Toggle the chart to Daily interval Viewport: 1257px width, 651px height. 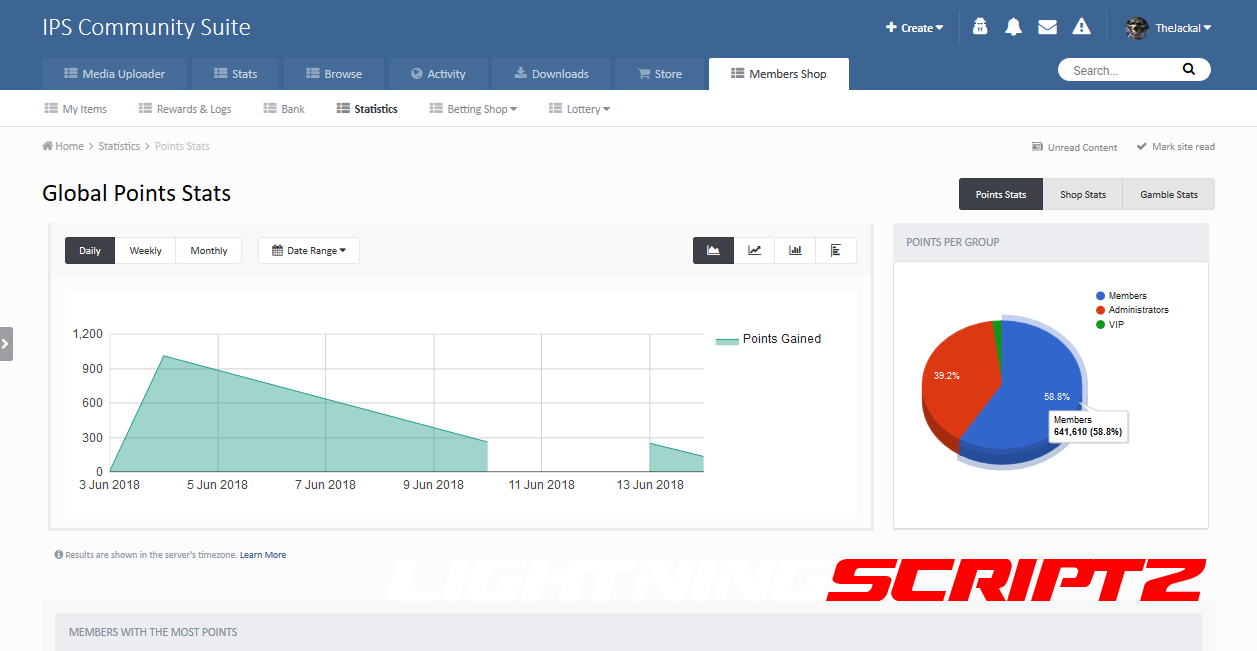click(x=90, y=251)
